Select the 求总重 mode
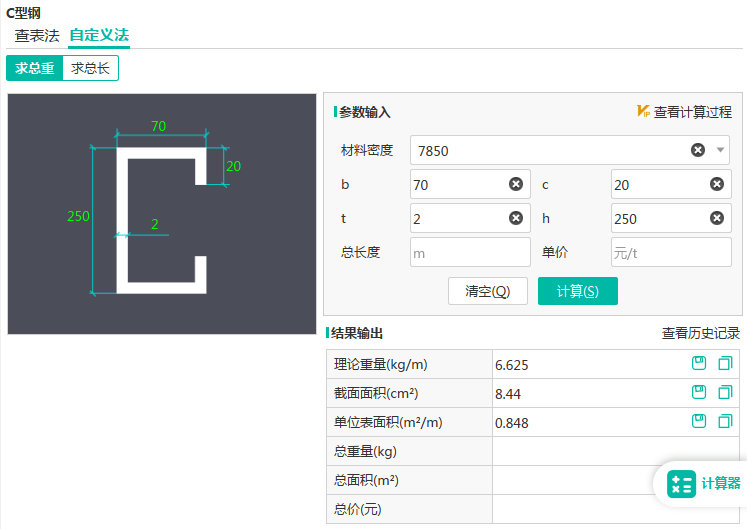Viewport: 747px width, 529px height. tap(34, 68)
